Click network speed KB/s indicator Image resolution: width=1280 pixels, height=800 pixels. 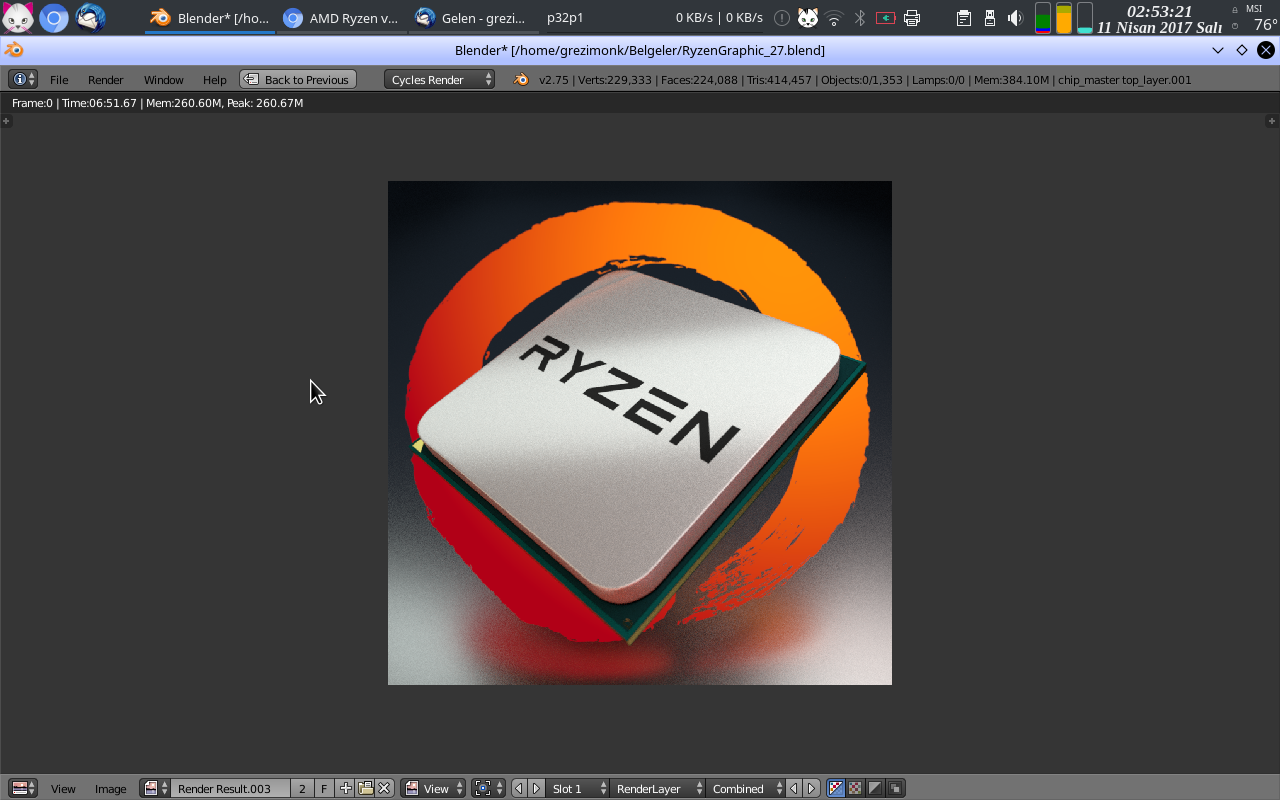point(719,18)
